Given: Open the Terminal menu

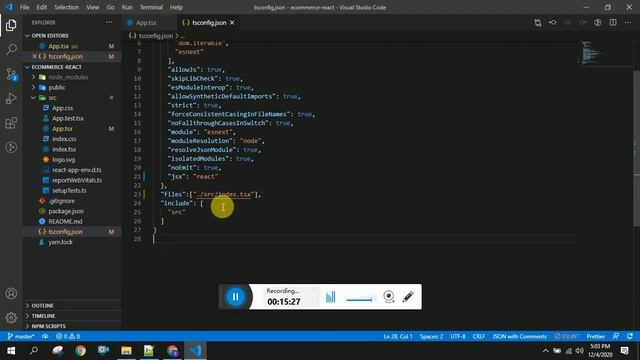Looking at the screenshot, I should [x=151, y=7].
